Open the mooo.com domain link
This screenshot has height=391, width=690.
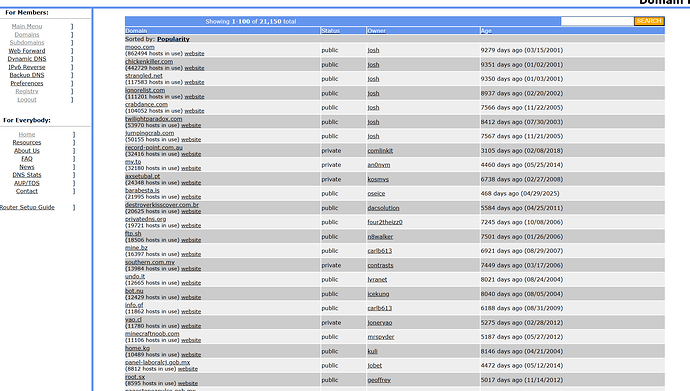pos(140,47)
